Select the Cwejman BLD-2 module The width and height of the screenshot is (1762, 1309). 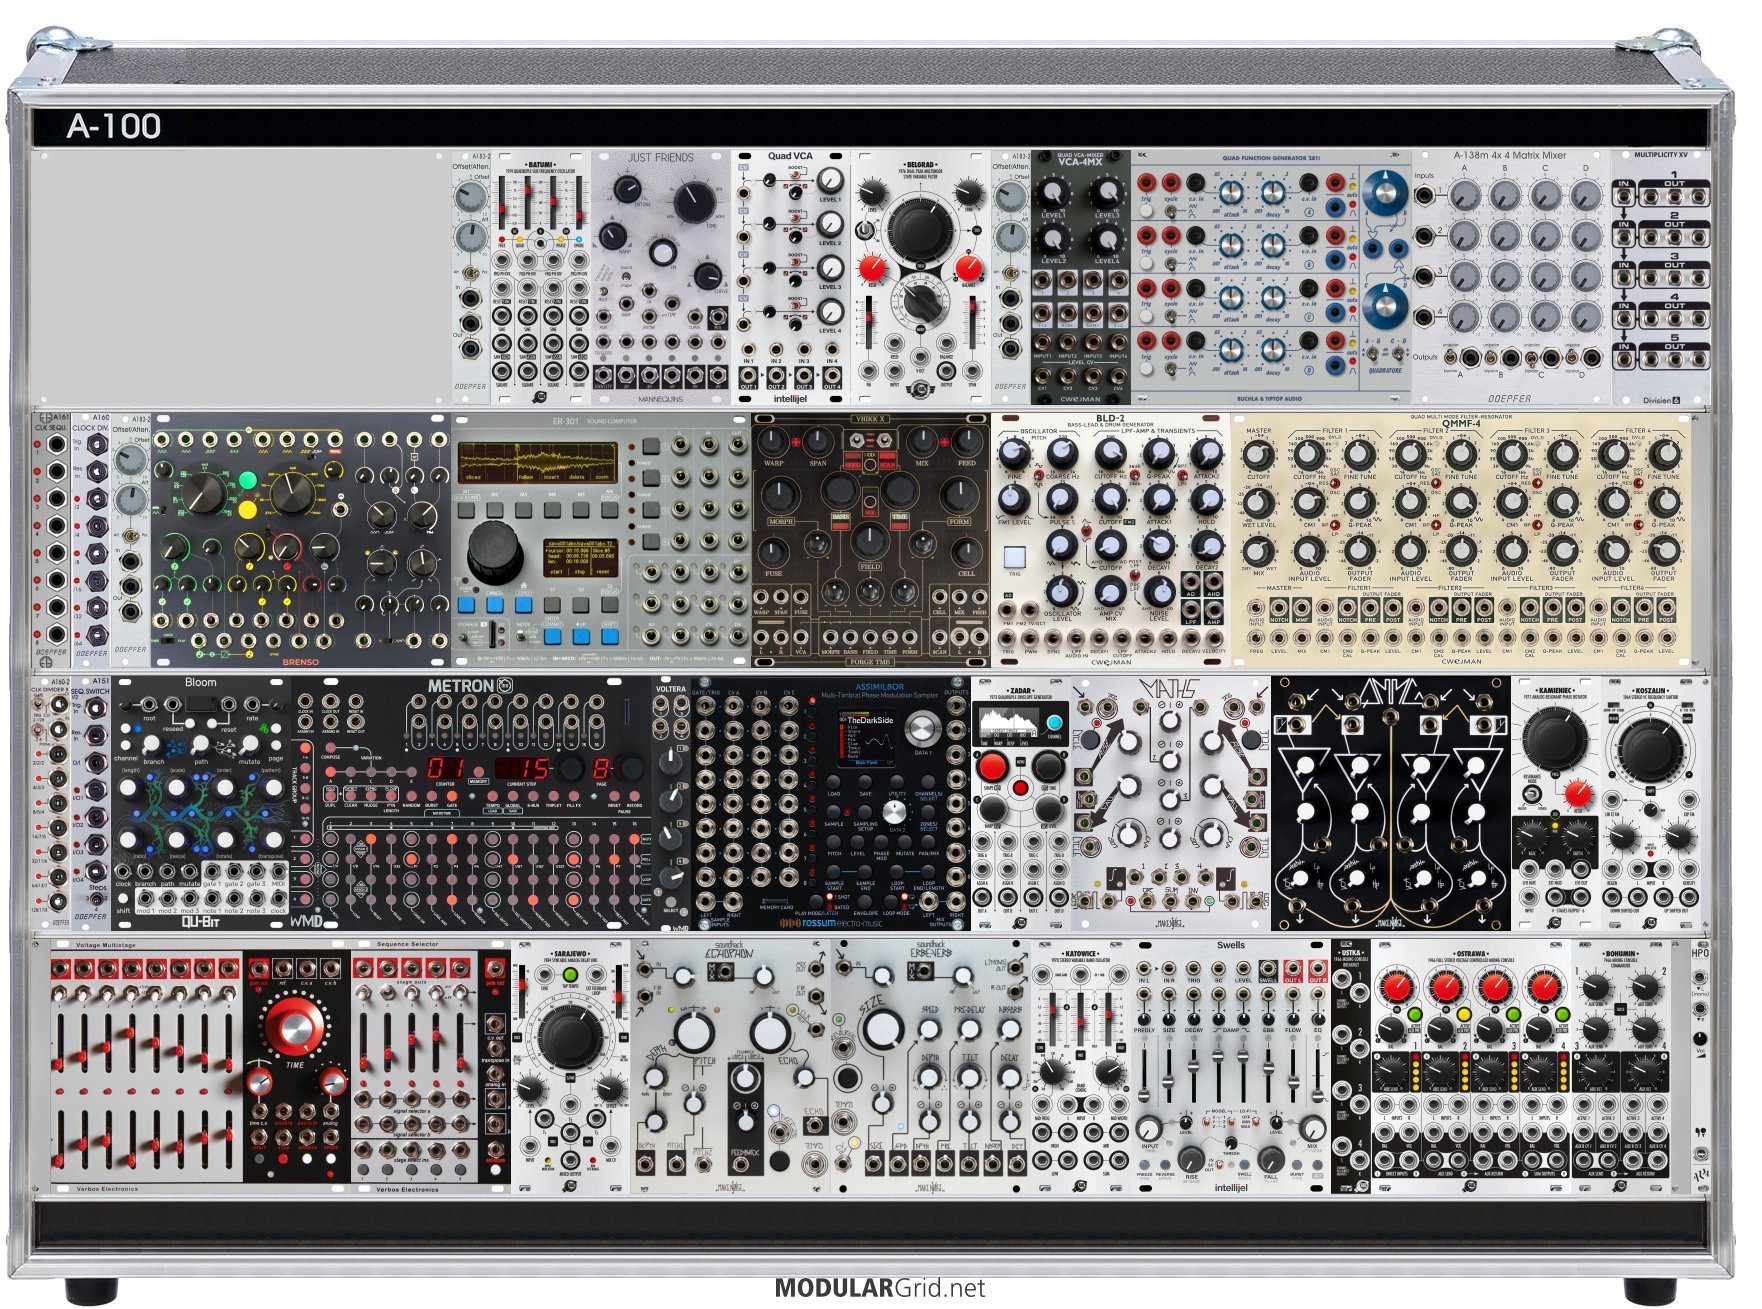pyautogui.click(x=1111, y=539)
